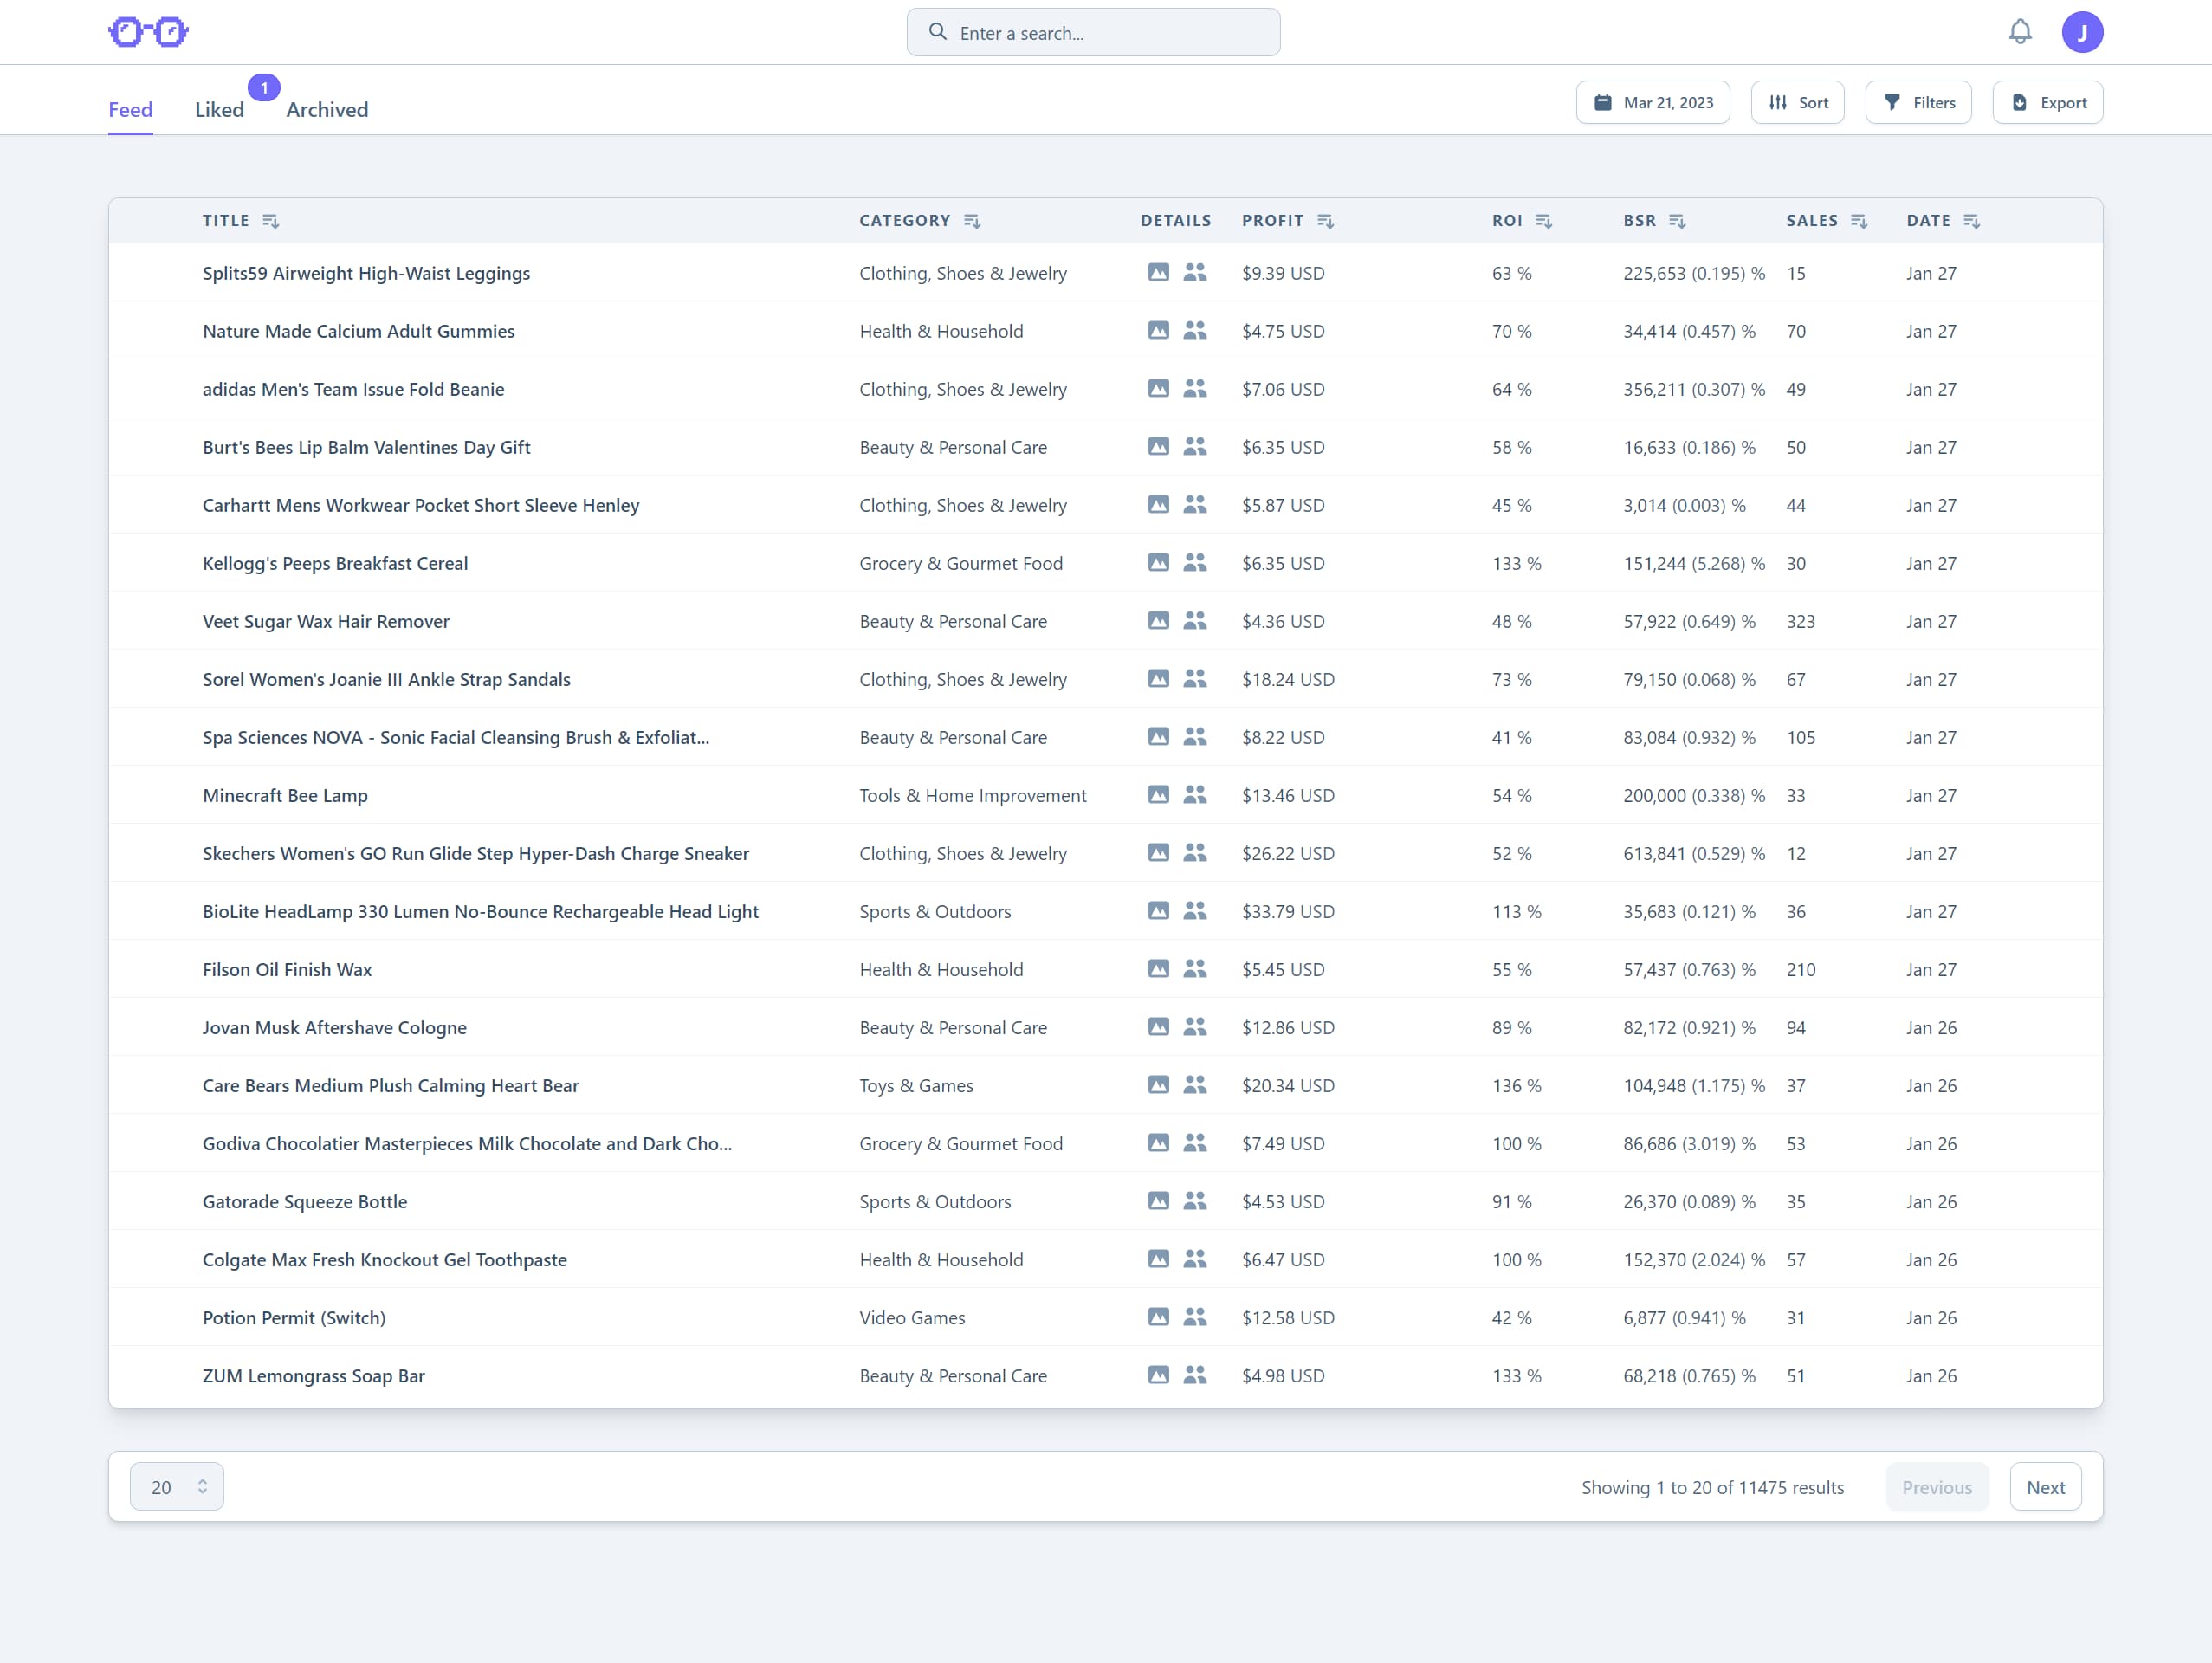Open Colgate Max Fresh Knockout Gel Toothpaste
Screen dimensions: 2212x1663
384,1259
